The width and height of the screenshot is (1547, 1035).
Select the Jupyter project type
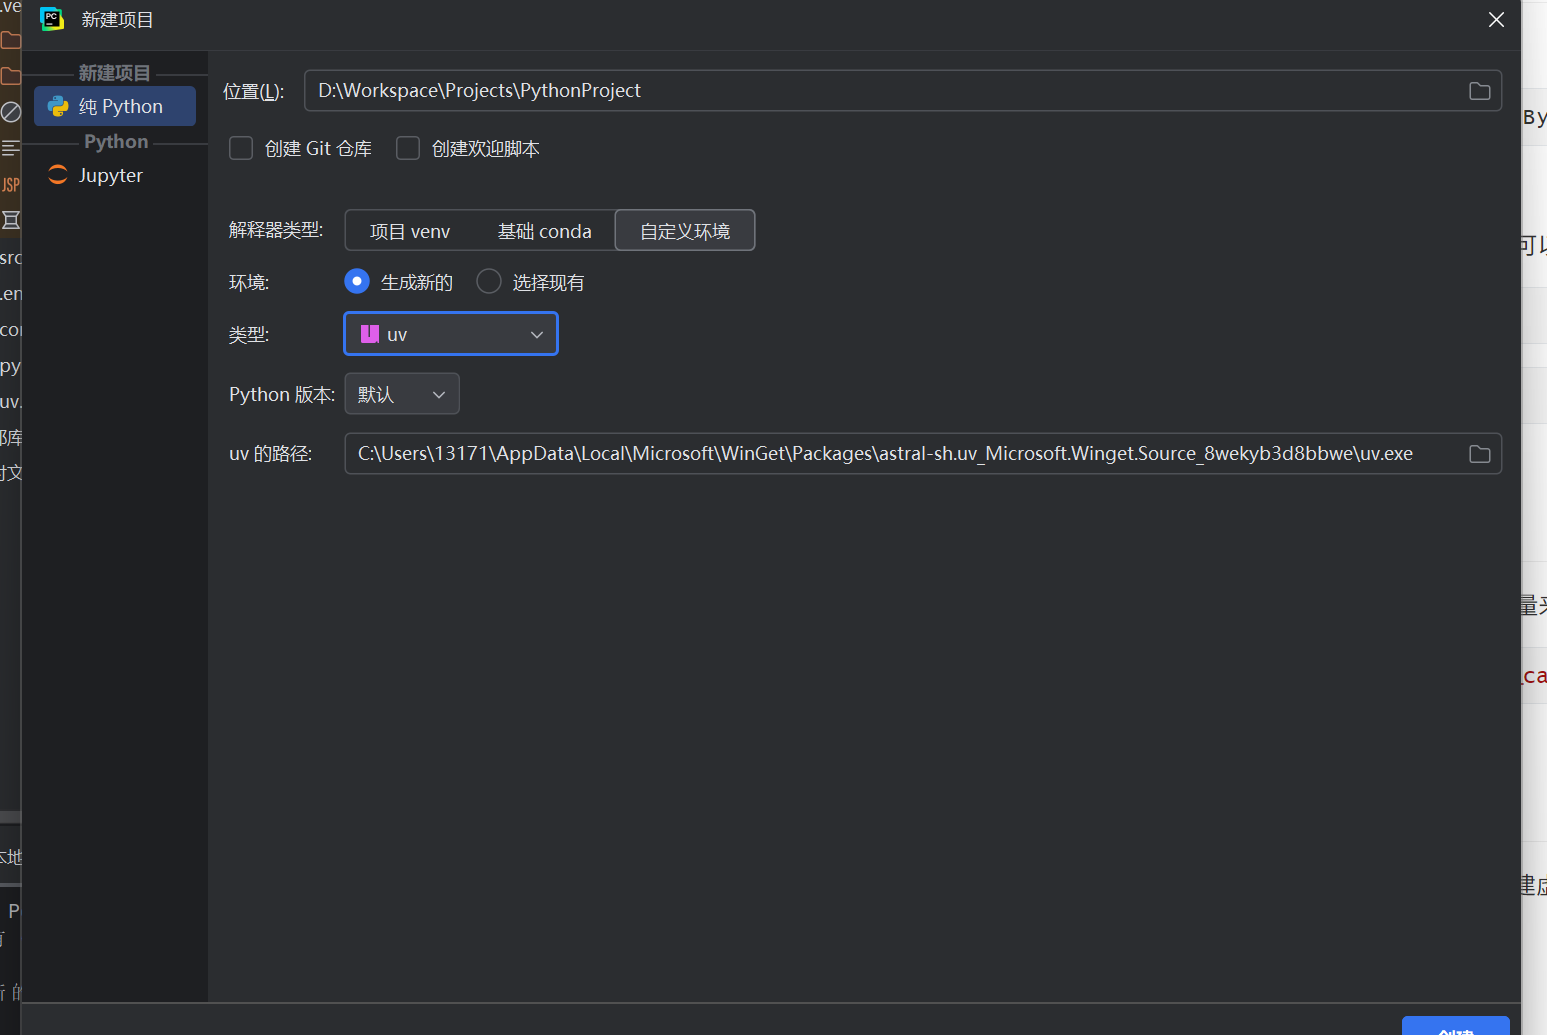[x=115, y=175]
